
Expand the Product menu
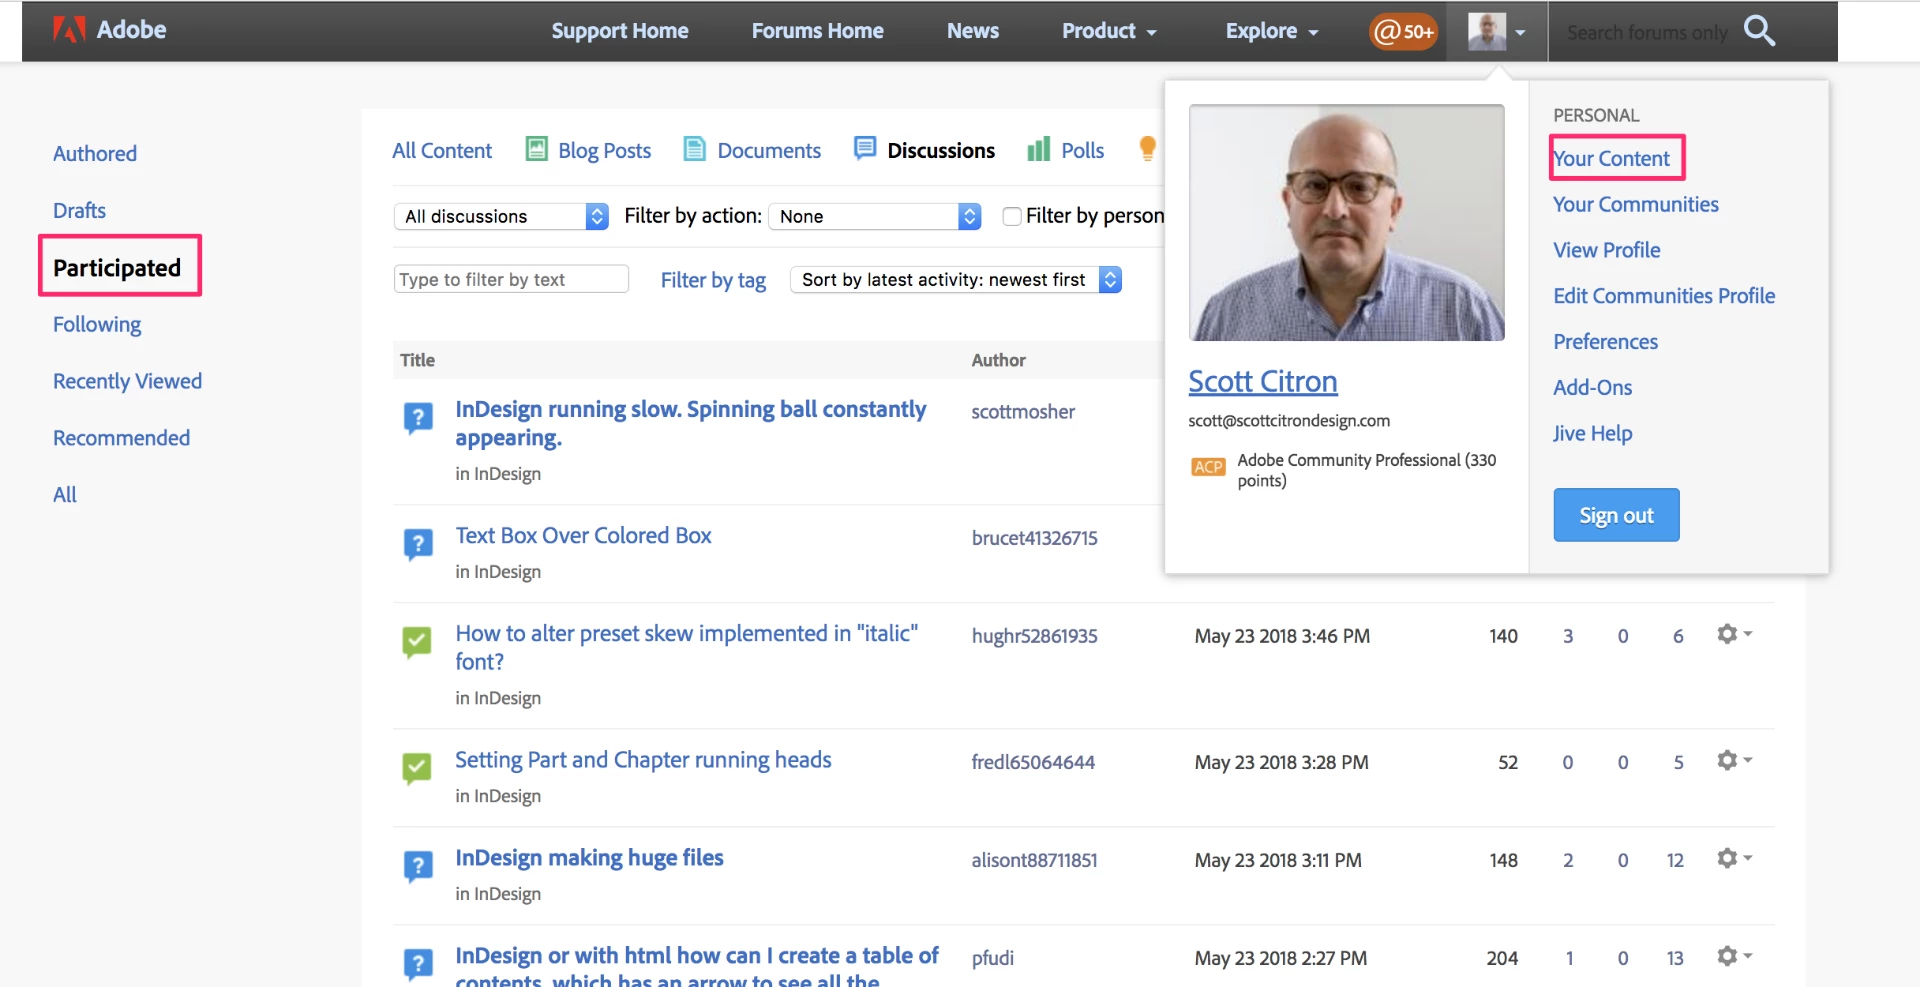point(1109,31)
